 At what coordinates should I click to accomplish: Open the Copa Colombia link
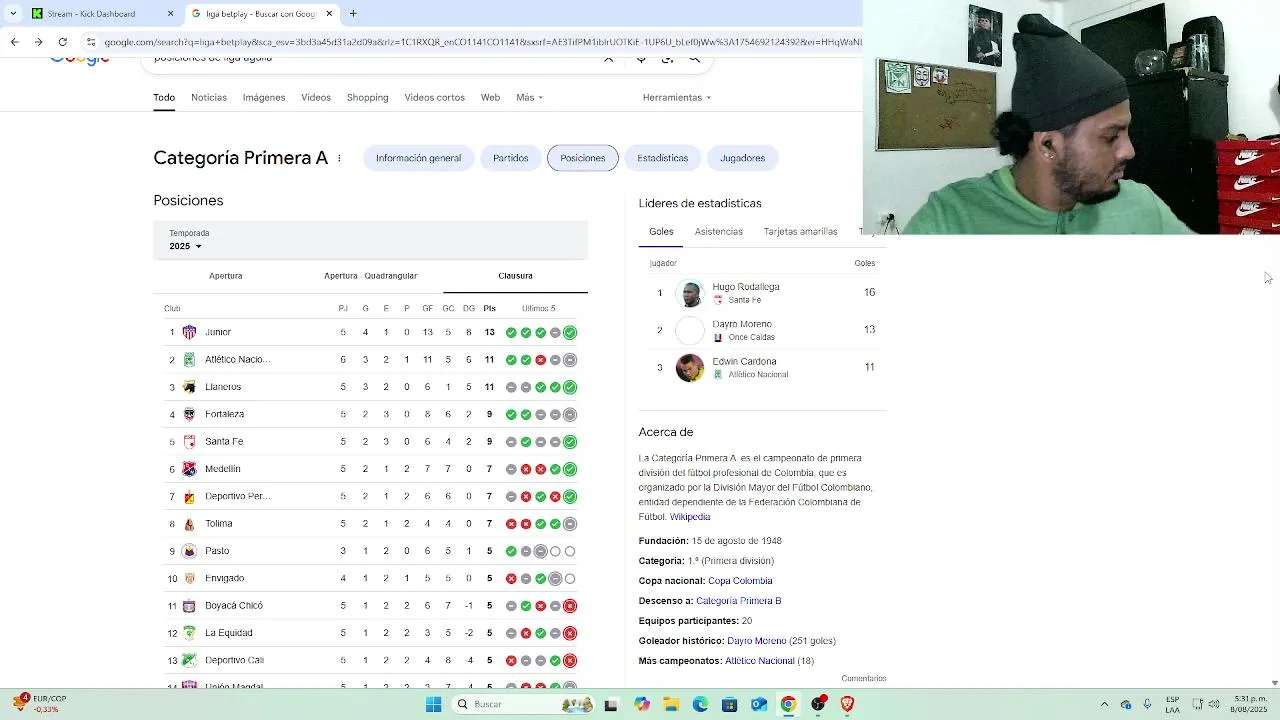pyautogui.click(x=740, y=581)
